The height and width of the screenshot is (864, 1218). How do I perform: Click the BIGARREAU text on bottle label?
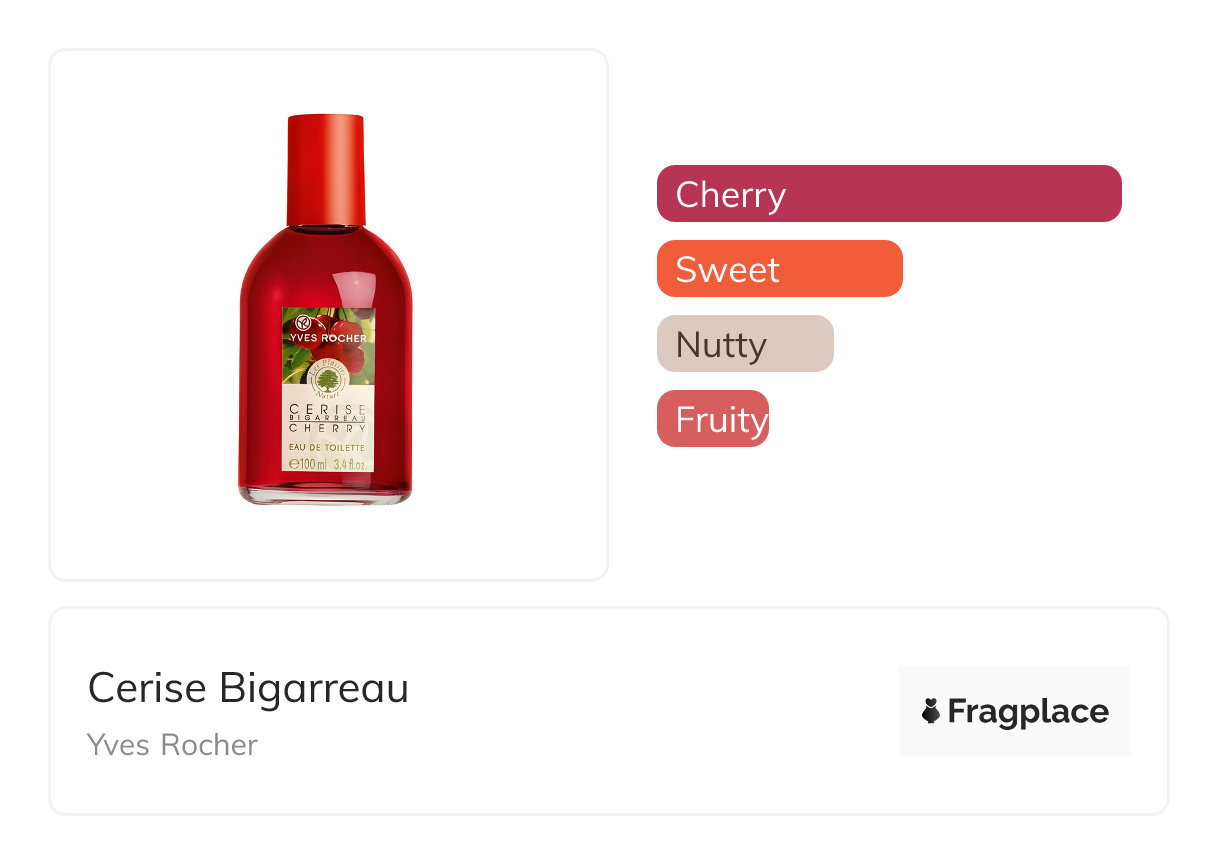point(327,418)
